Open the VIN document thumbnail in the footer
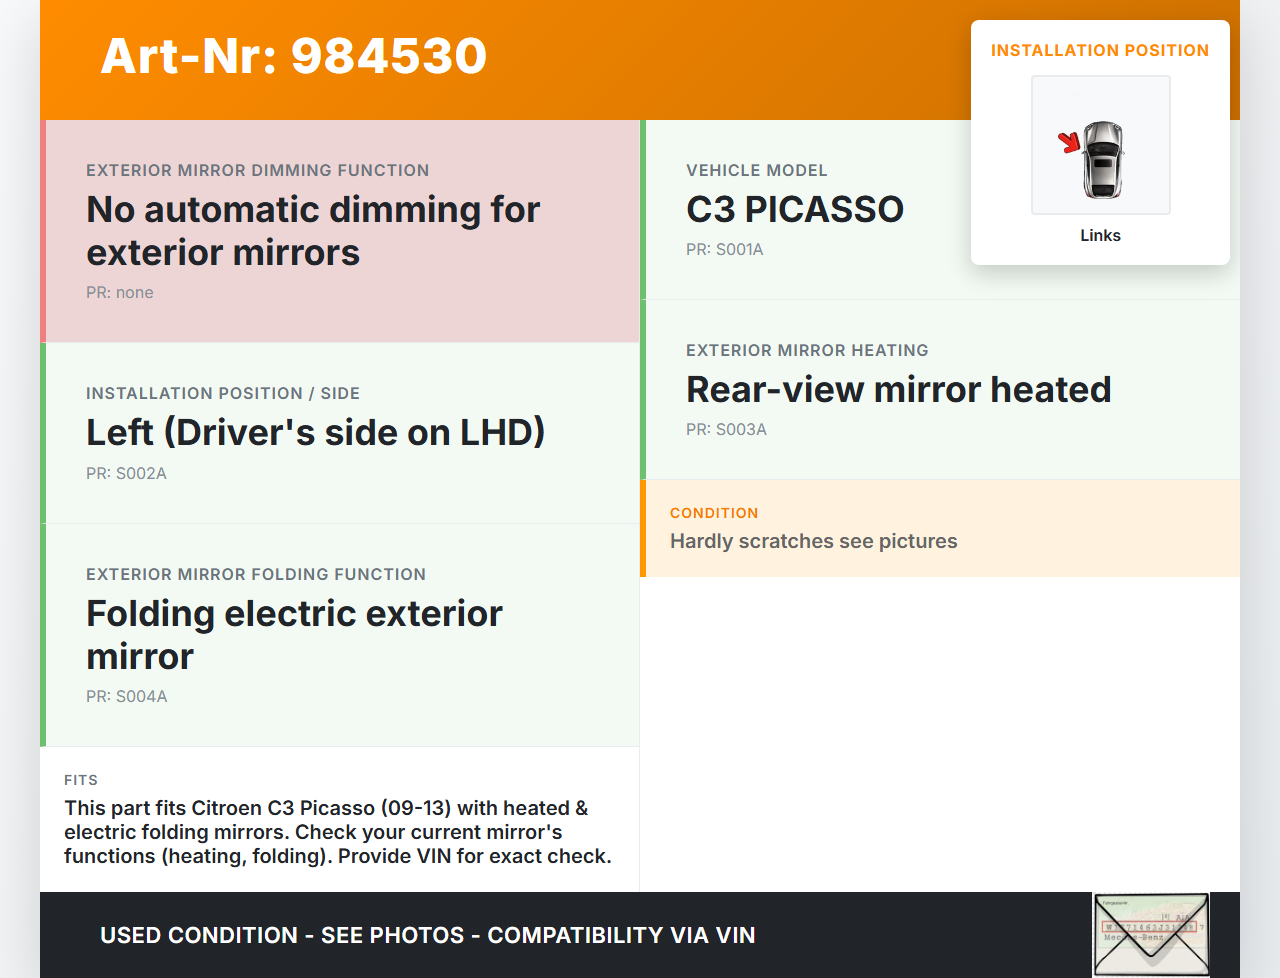1280x978 pixels. pos(1151,934)
